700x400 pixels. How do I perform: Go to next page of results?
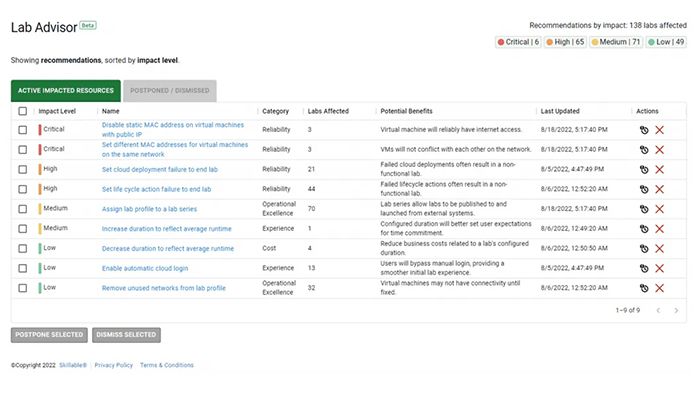[x=676, y=311]
